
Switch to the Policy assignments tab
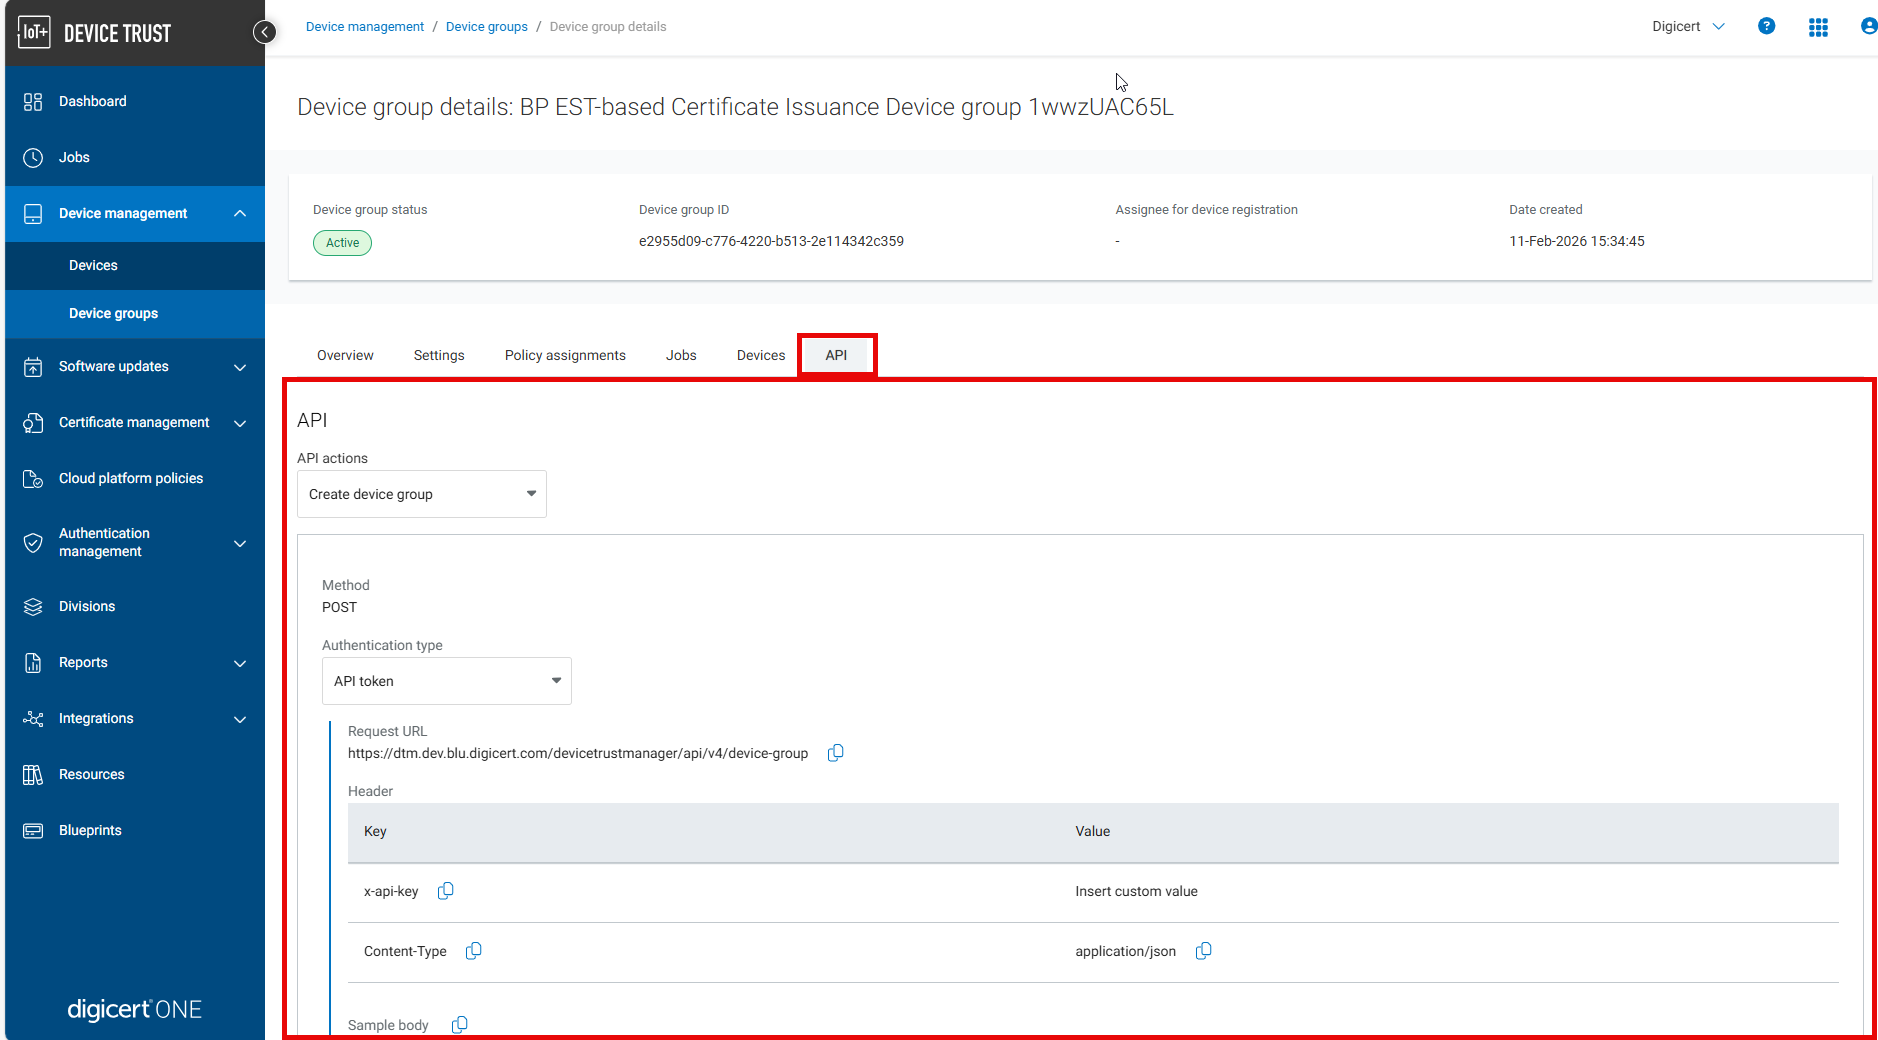[x=565, y=355]
